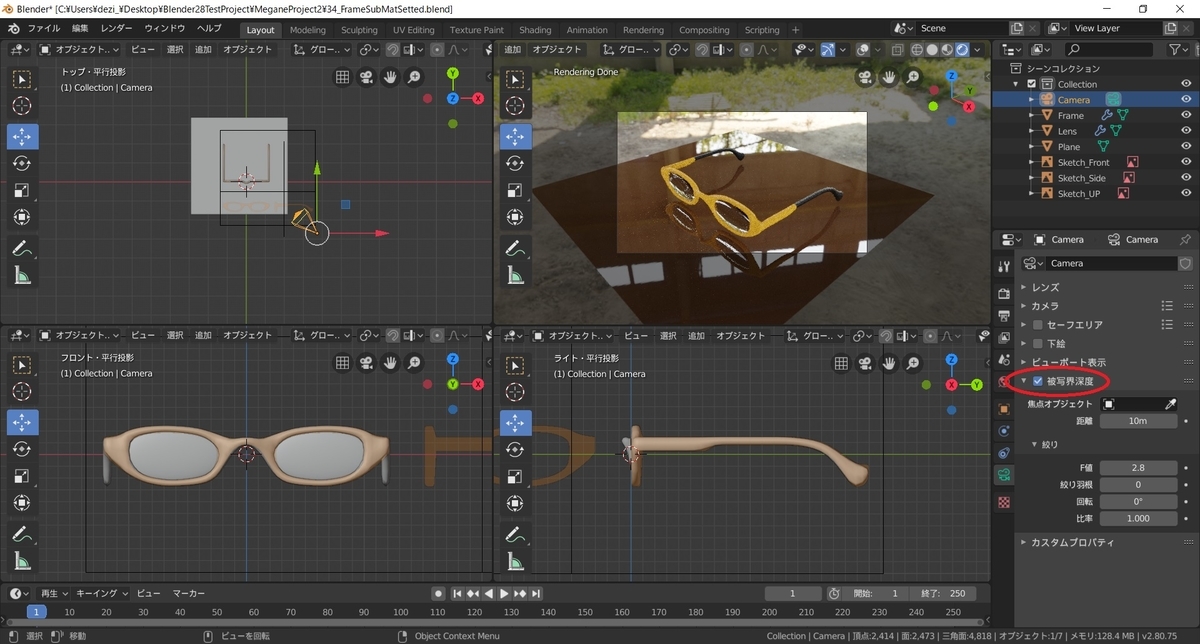Toggle camera view in the top viewport
The image size is (1200, 644).
tap(366, 77)
